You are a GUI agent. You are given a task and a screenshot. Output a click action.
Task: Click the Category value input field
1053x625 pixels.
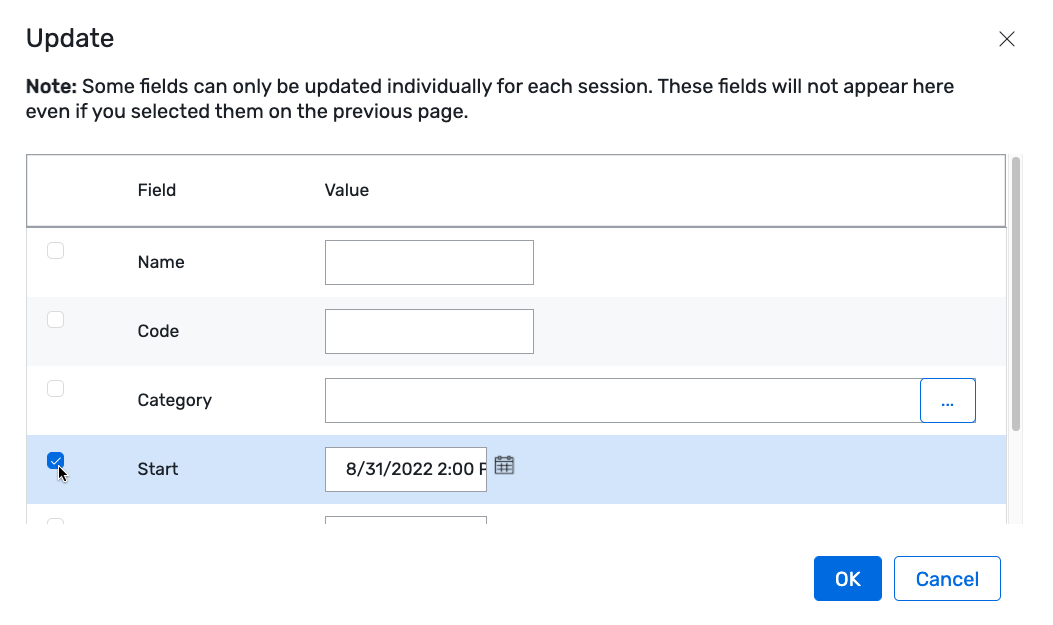pyautogui.click(x=621, y=400)
